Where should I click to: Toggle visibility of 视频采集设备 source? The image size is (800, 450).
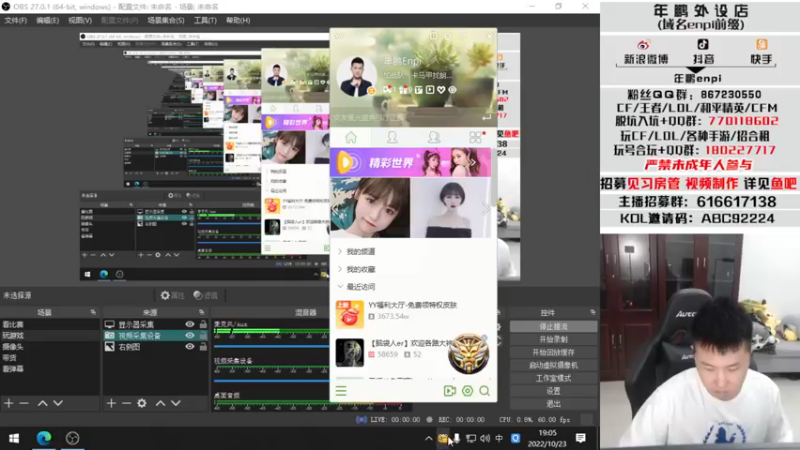coord(190,336)
